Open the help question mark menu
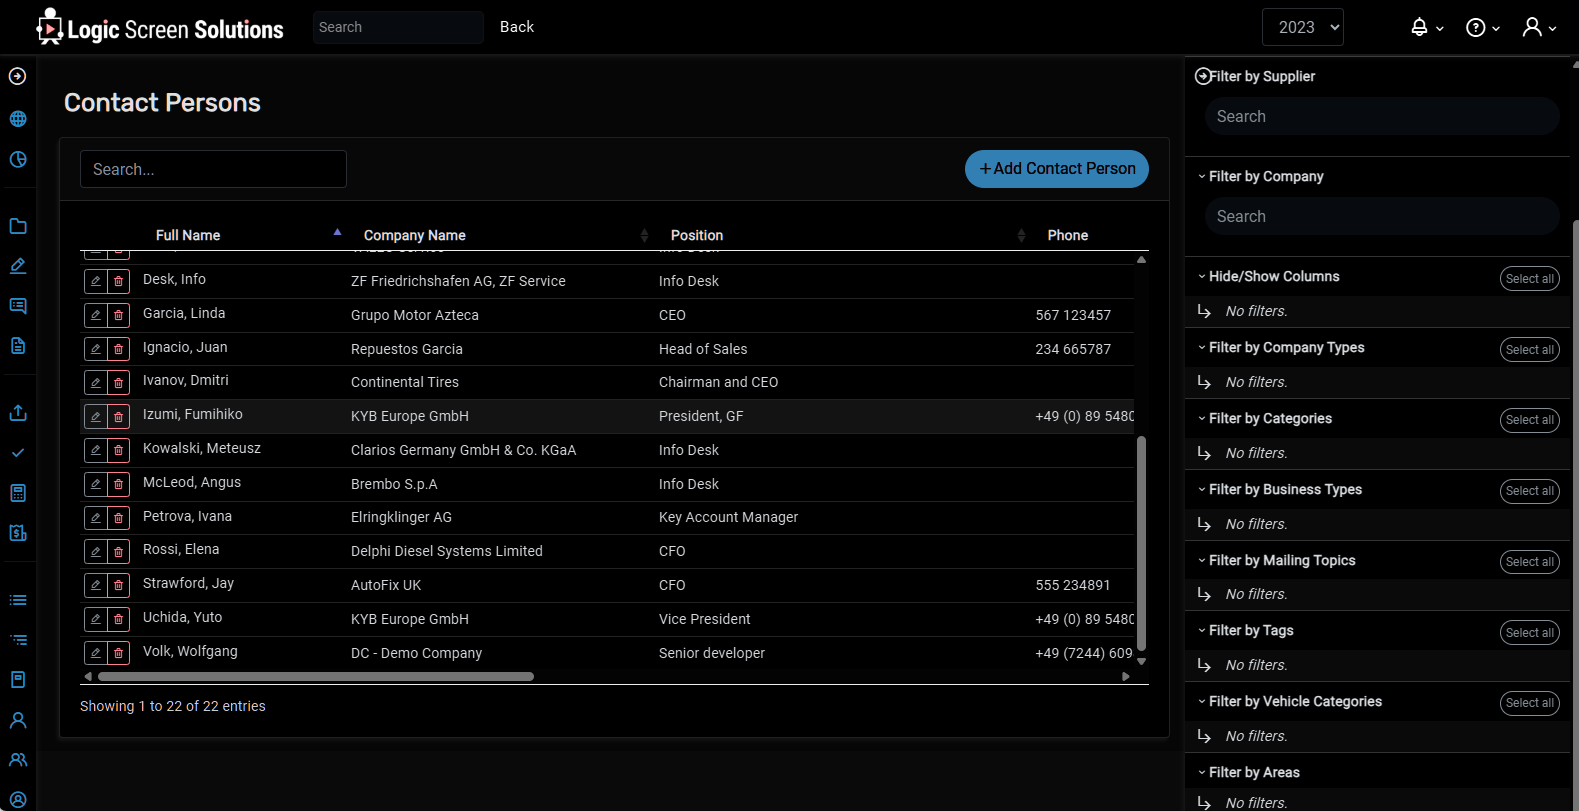Image resolution: width=1579 pixels, height=811 pixels. click(x=1482, y=27)
